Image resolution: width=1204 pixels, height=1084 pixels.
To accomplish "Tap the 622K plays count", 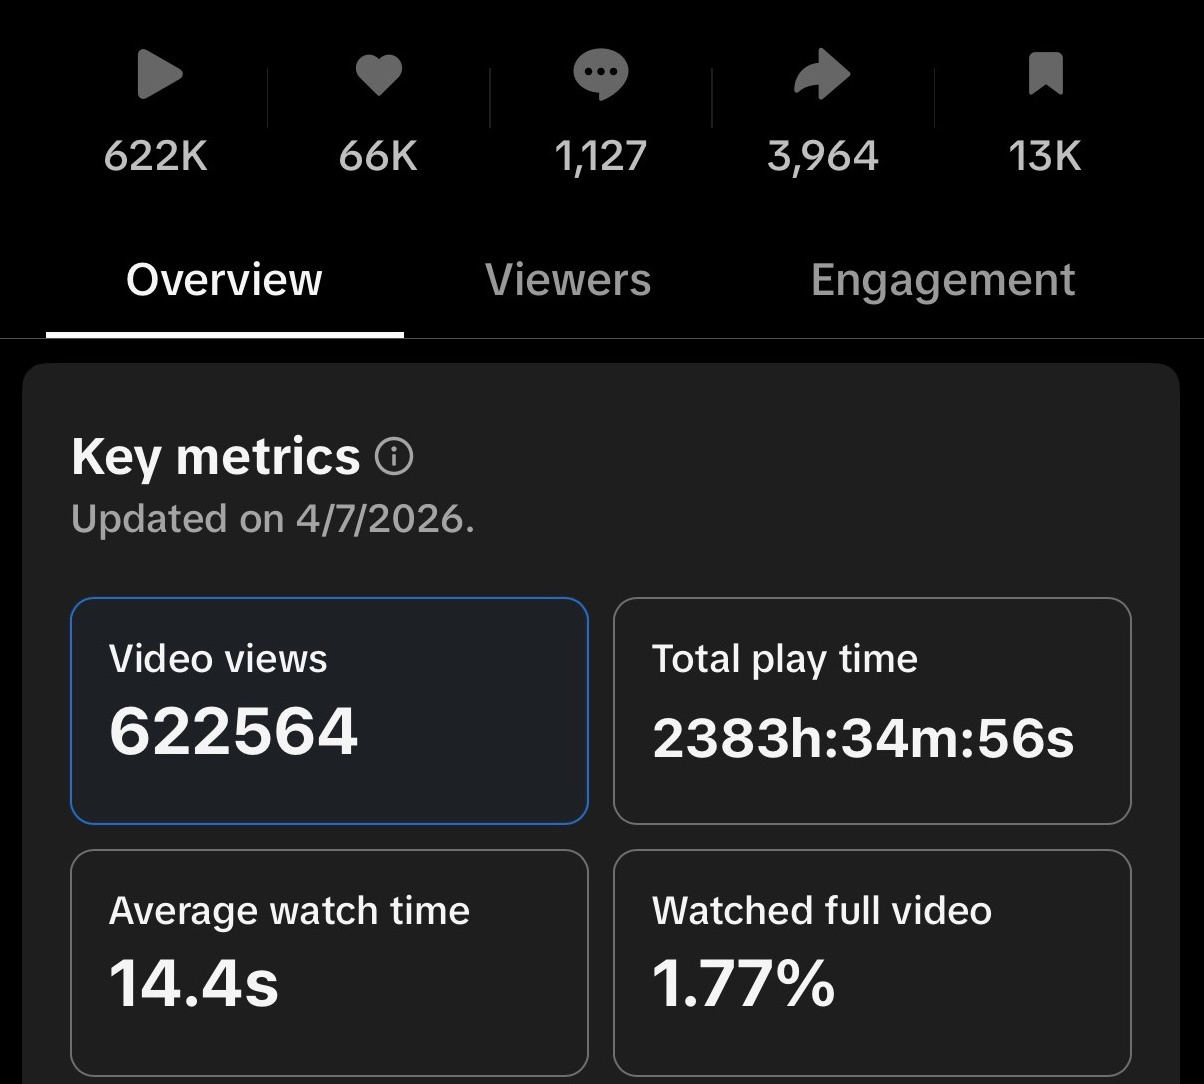I will [x=156, y=156].
